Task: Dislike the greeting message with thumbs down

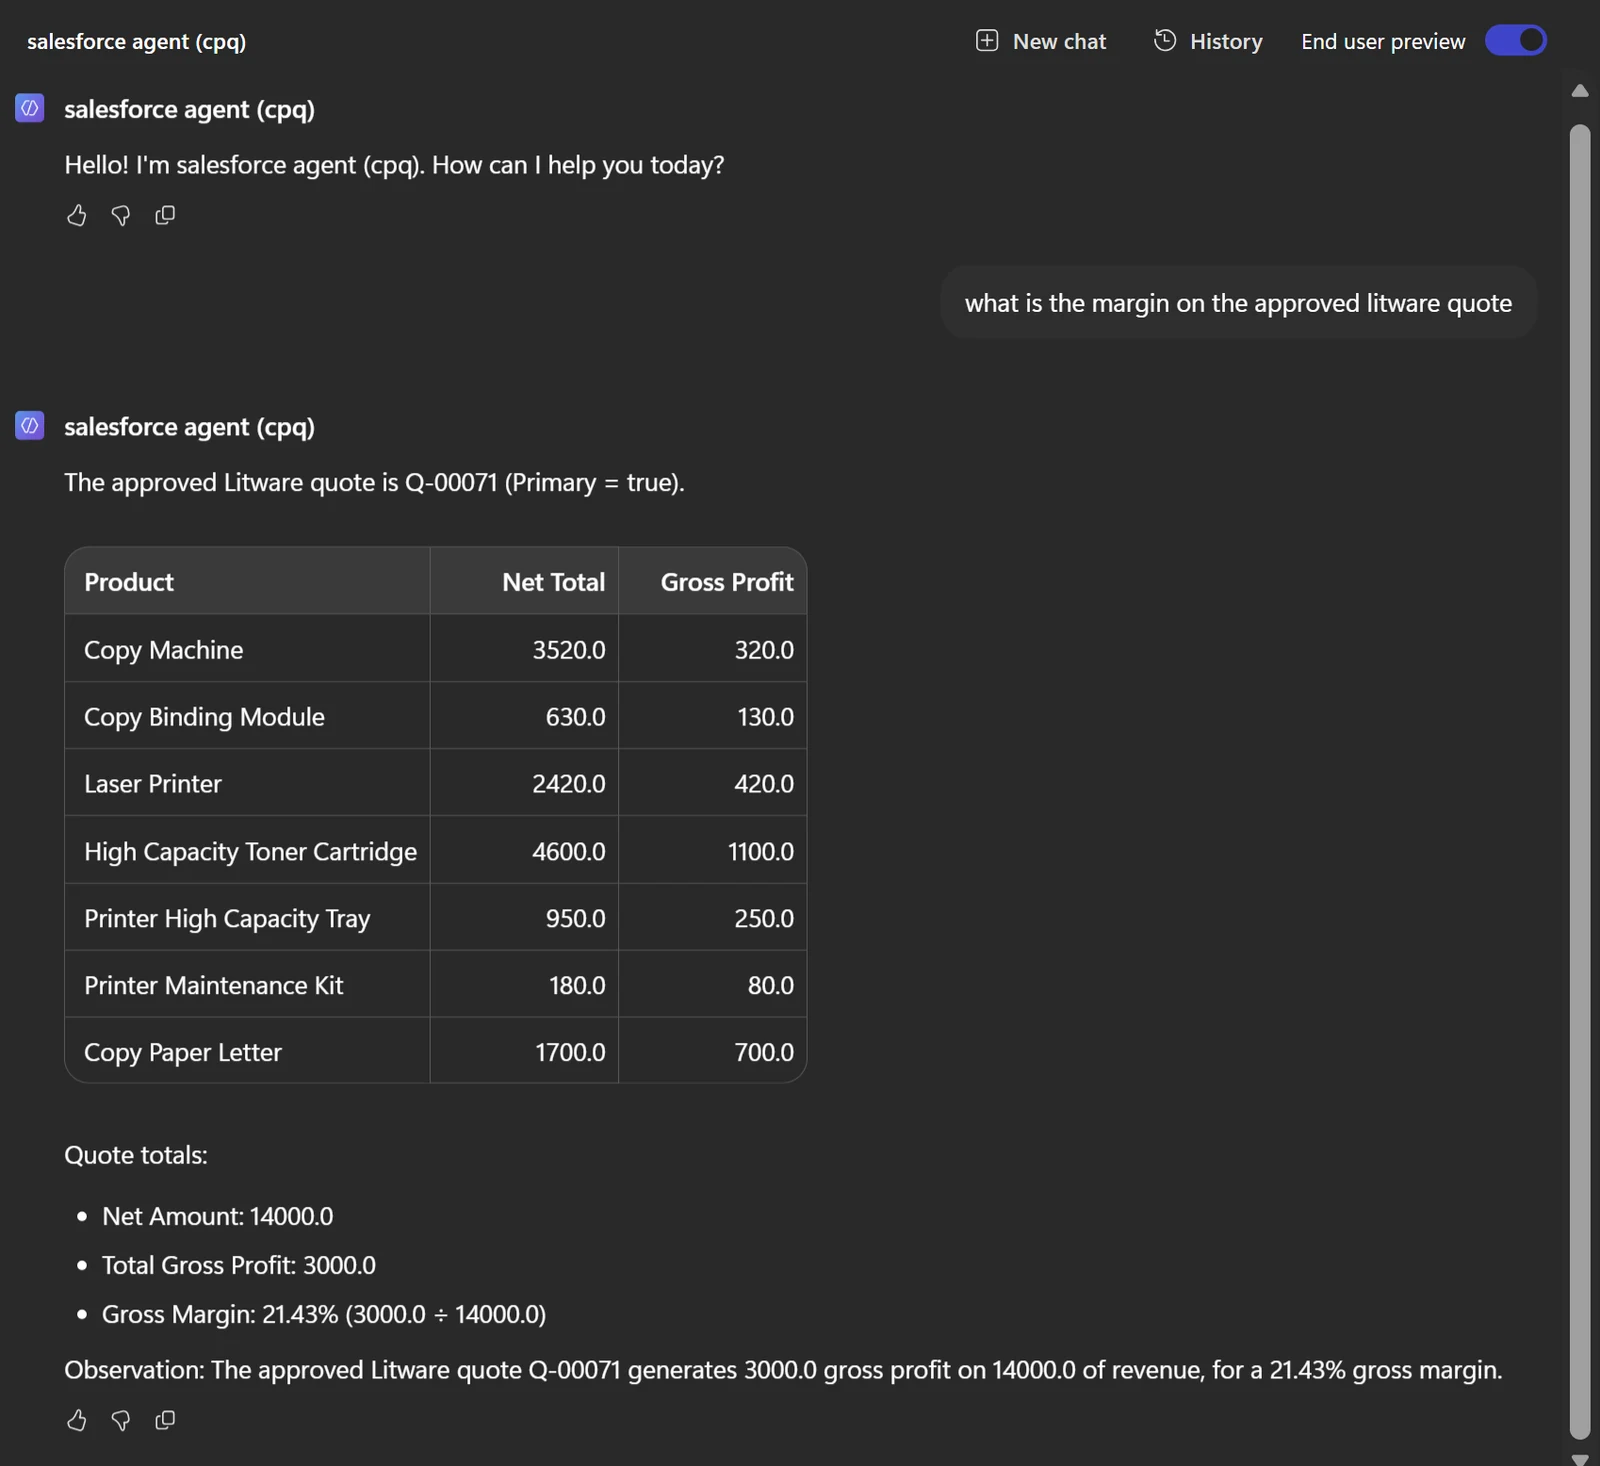Action: tap(121, 215)
